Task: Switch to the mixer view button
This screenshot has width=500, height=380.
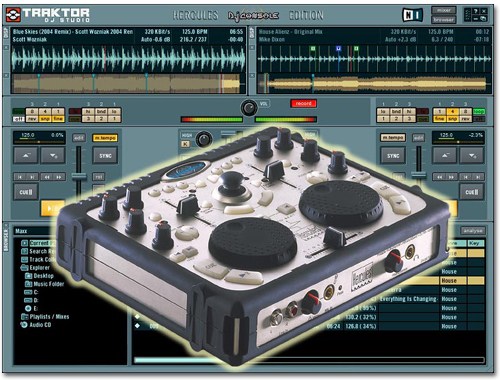Action: tap(444, 10)
